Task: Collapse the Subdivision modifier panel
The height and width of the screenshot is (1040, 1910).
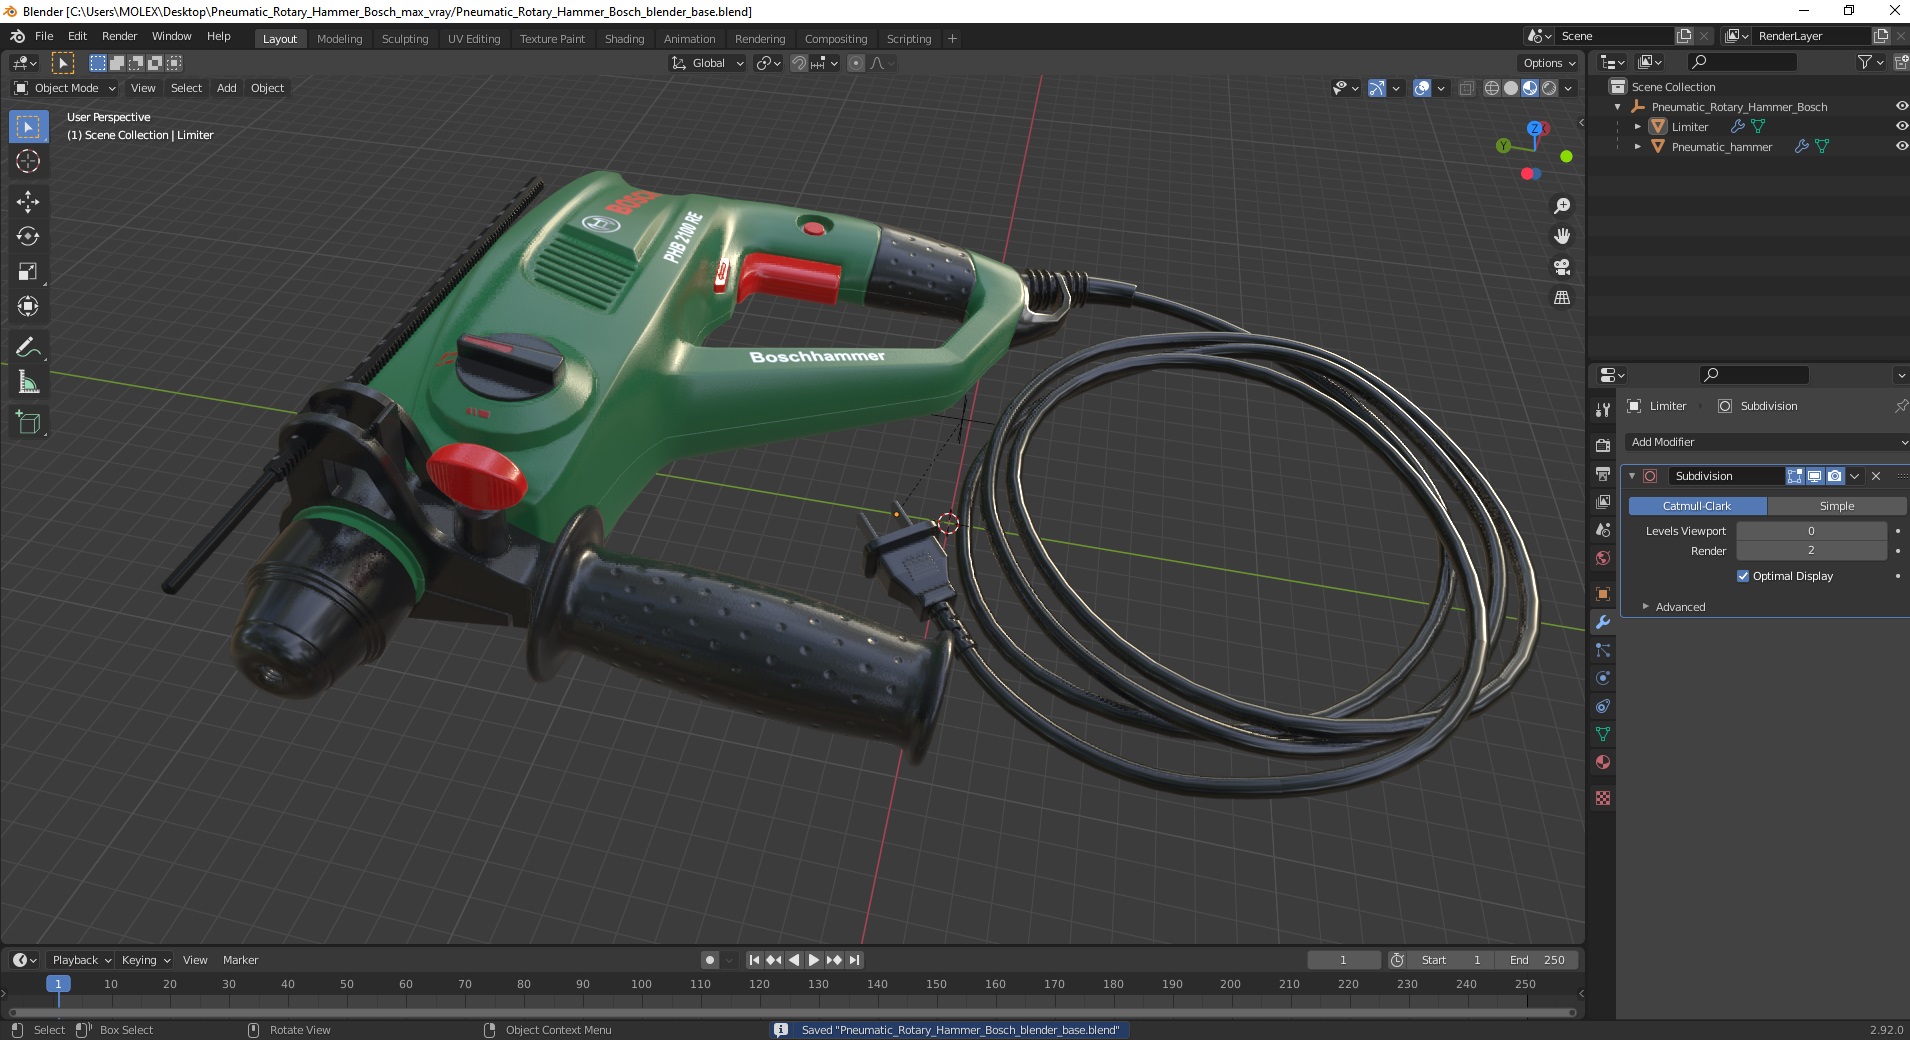Action: (1632, 476)
